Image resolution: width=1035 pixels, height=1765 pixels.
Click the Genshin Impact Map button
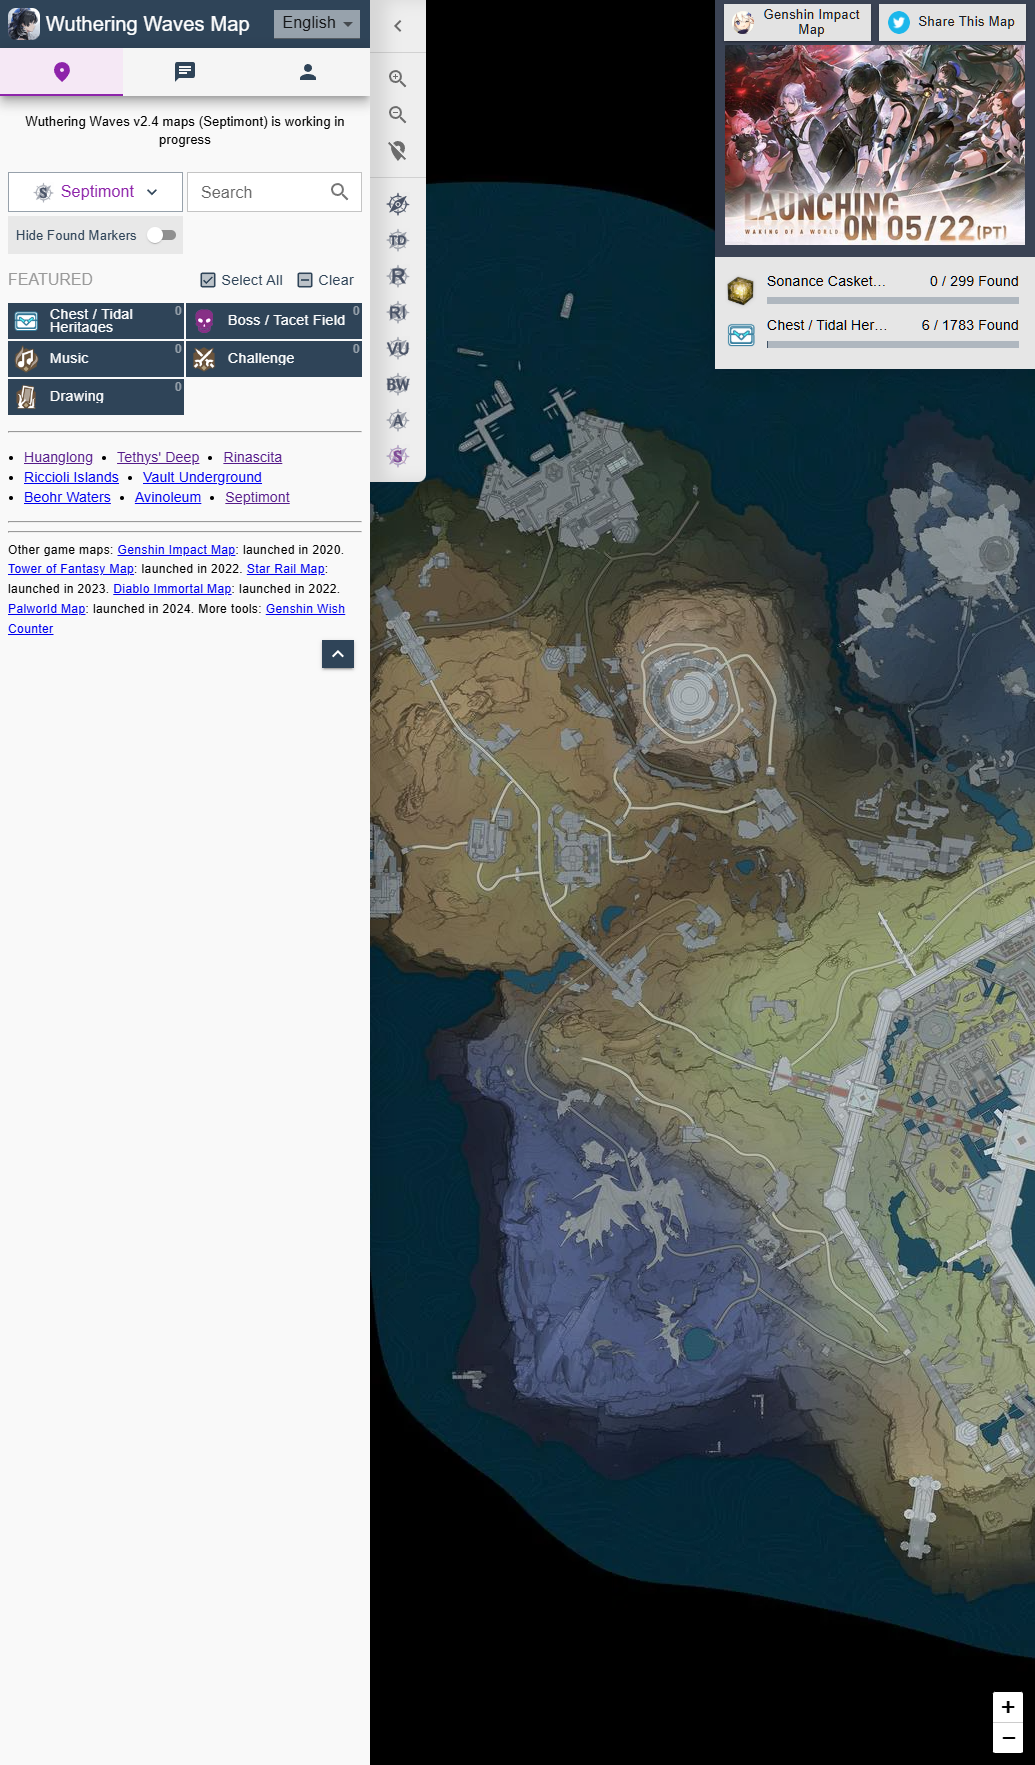tap(798, 22)
